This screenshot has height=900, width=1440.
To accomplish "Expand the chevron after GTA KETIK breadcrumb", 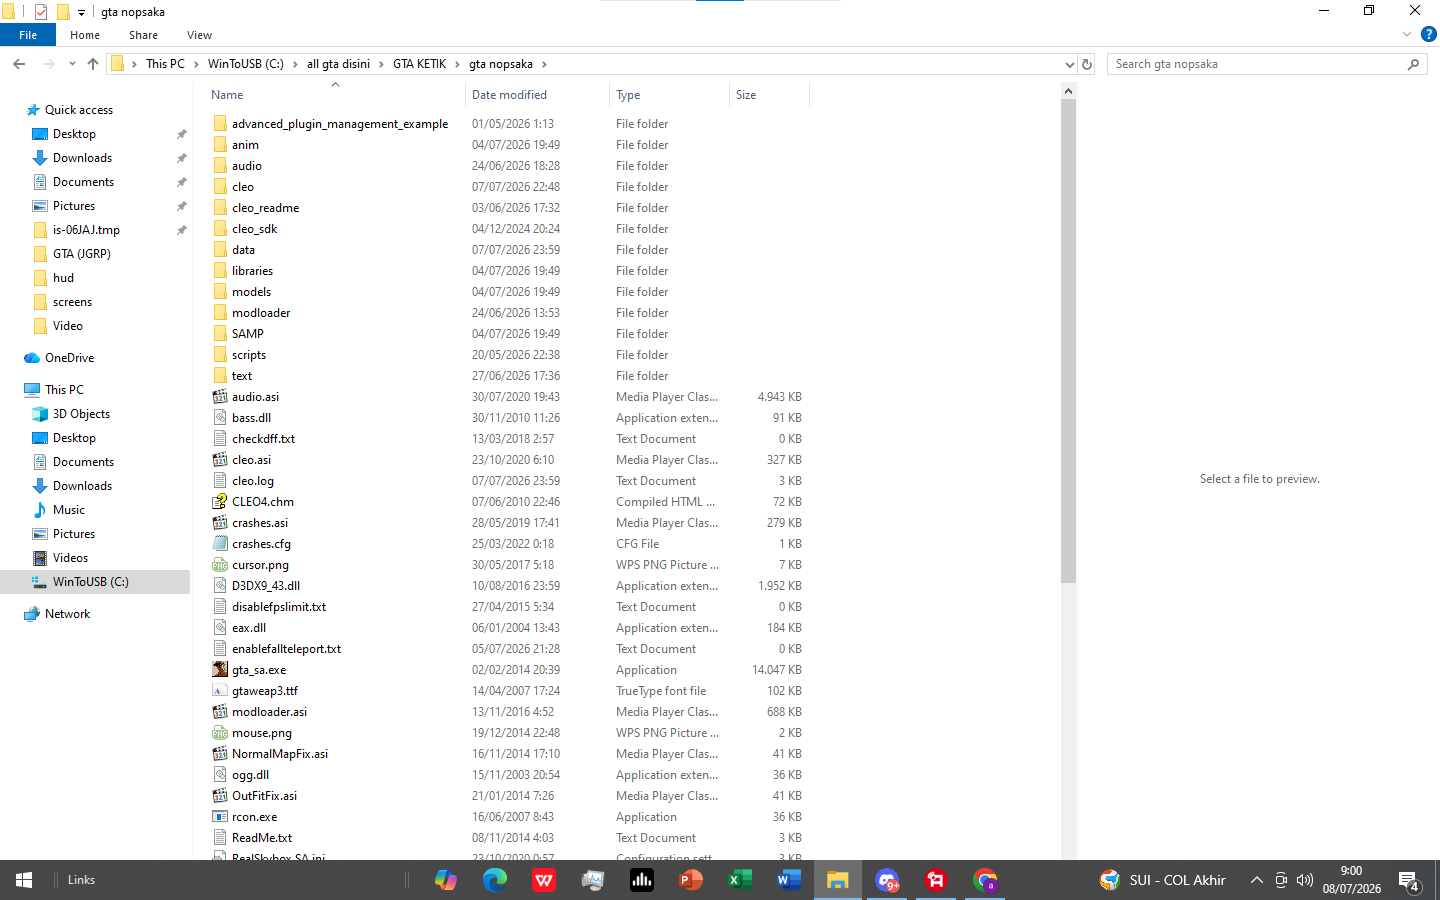I will point(458,64).
